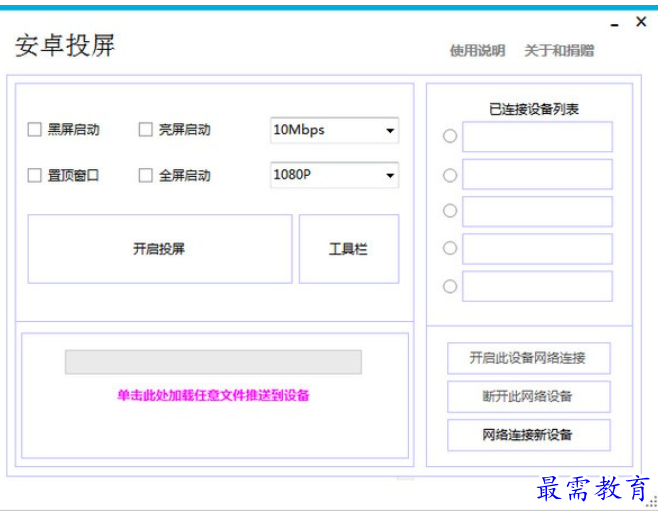
Task: Click the third connected device field
Action: [x=537, y=212]
